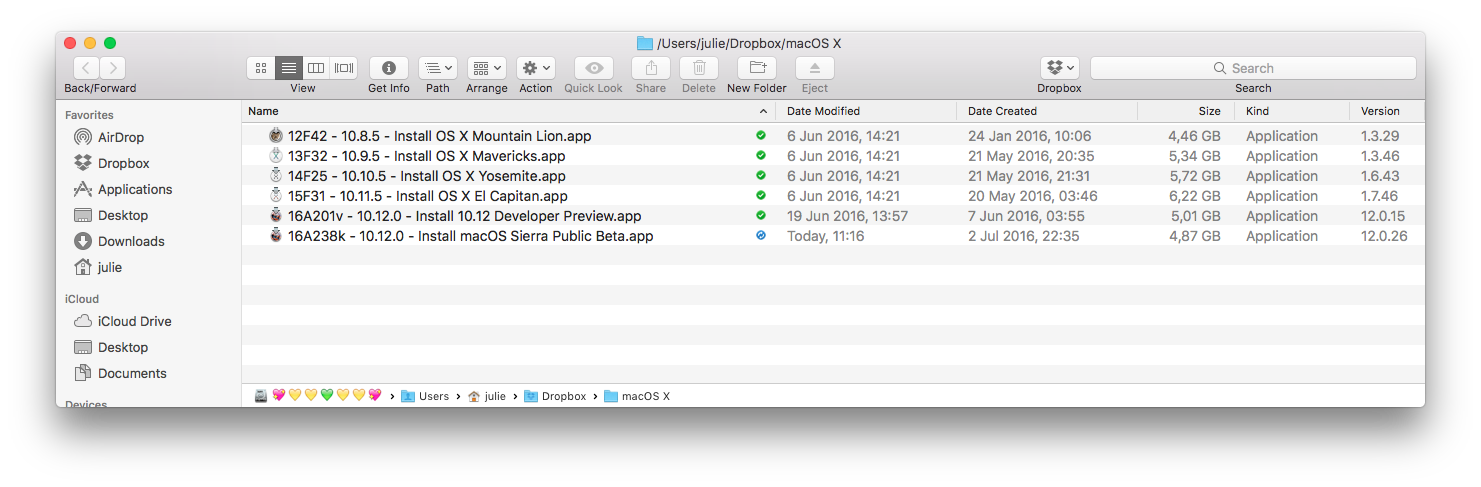The image size is (1481, 487).
Task: Open the Action gear dropdown
Action: (x=536, y=68)
